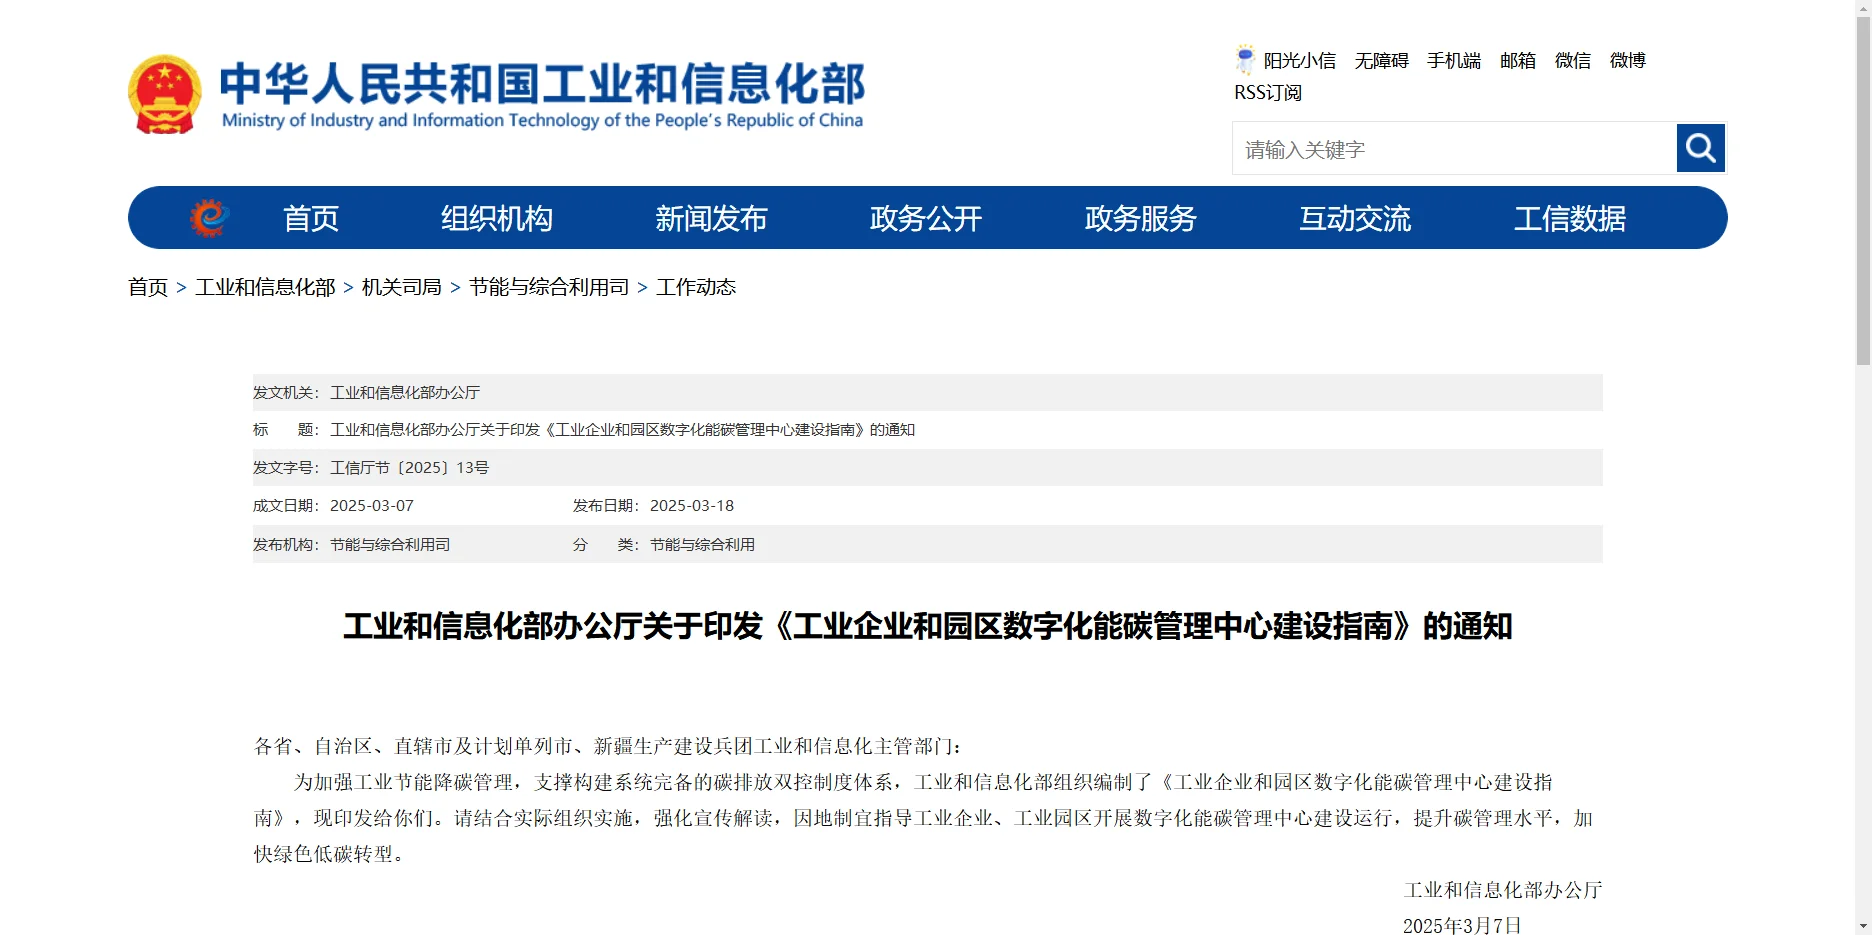The height and width of the screenshot is (935, 1872).
Task: Click the 阳光小信 robot assistant icon
Action: tap(1245, 59)
